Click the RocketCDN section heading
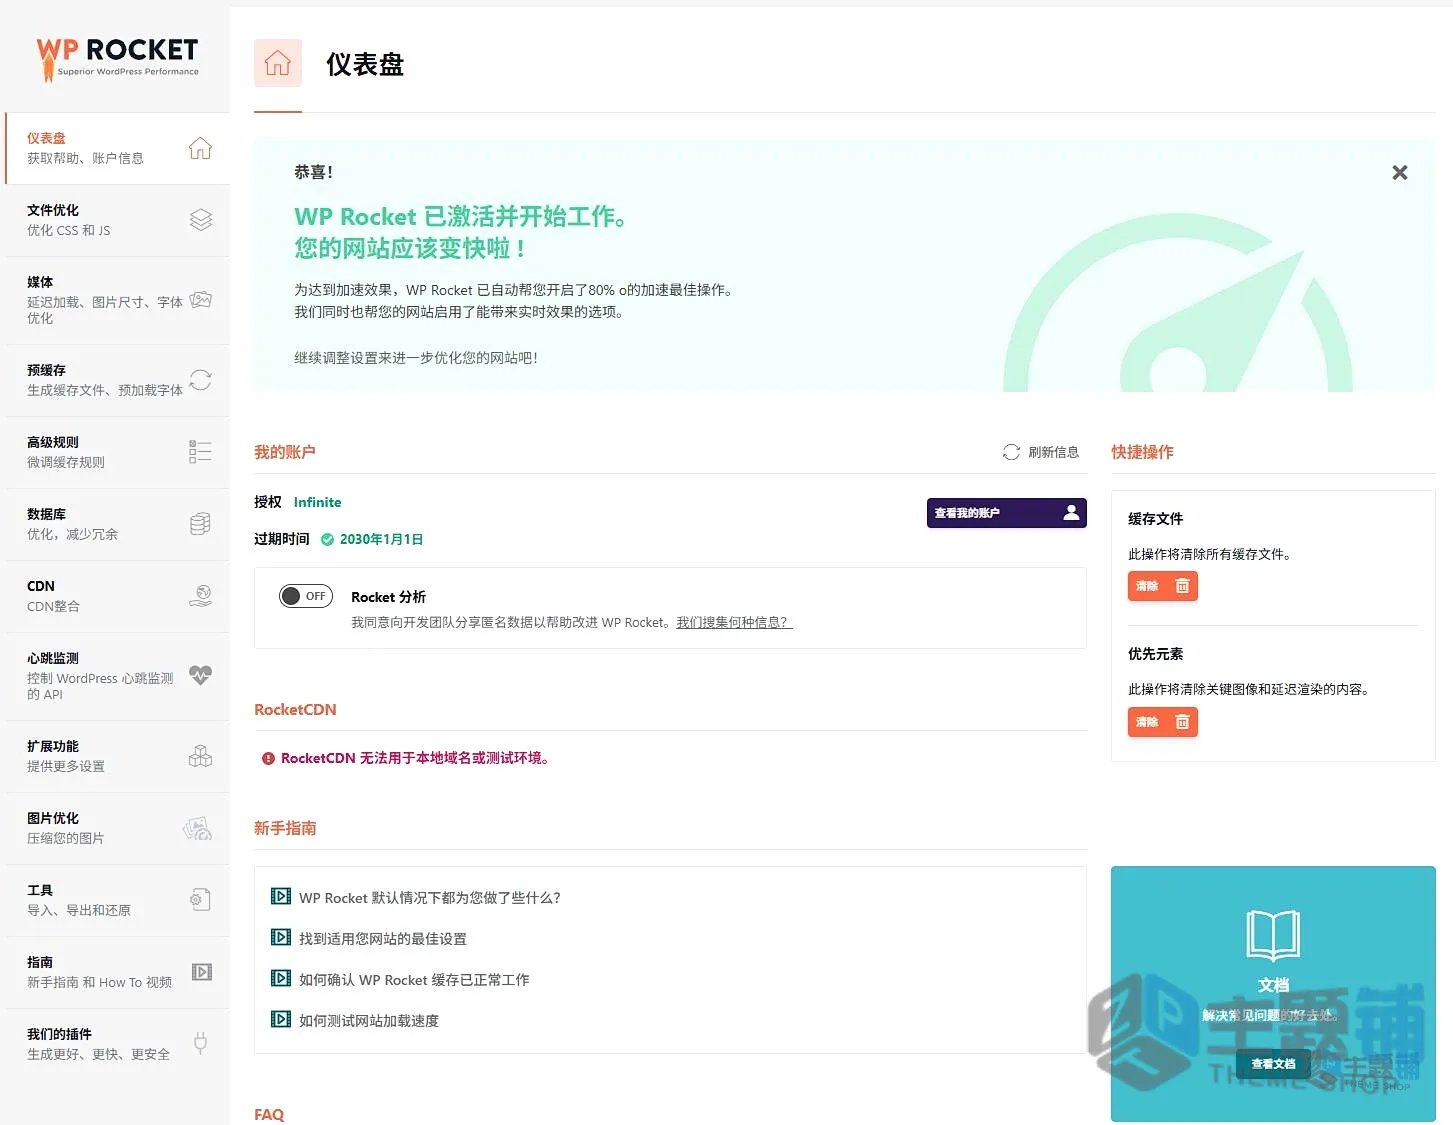Image resolution: width=1453 pixels, height=1125 pixels. tap(295, 709)
